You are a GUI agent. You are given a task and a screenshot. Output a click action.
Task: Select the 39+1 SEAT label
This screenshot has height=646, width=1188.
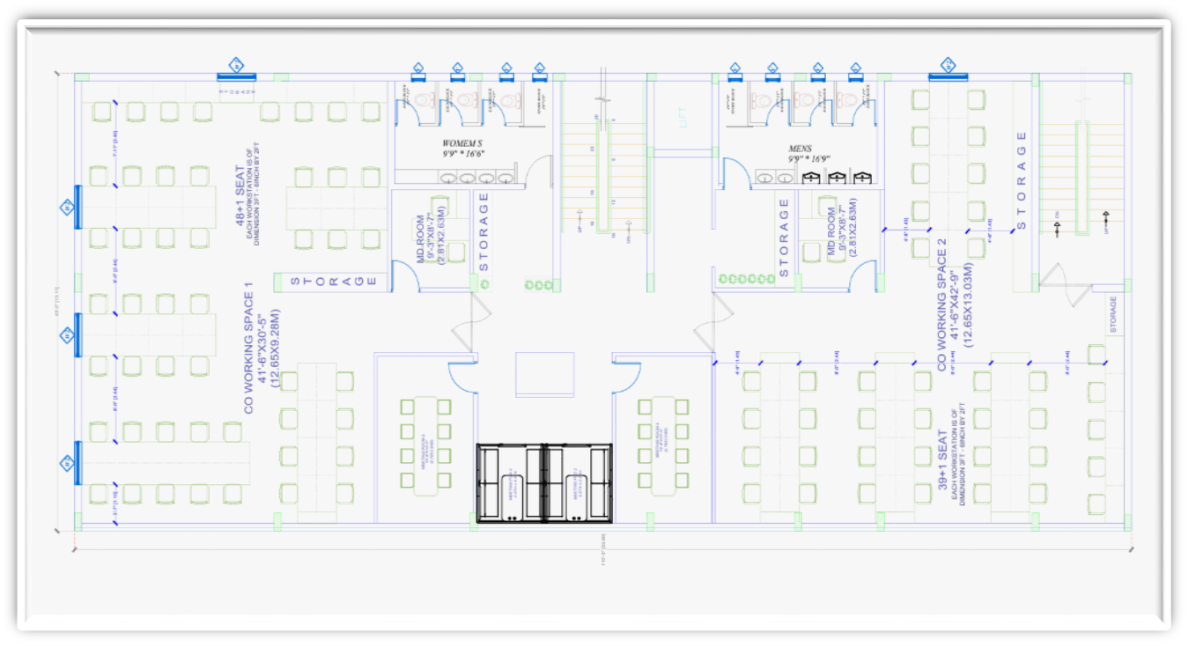[x=941, y=461]
